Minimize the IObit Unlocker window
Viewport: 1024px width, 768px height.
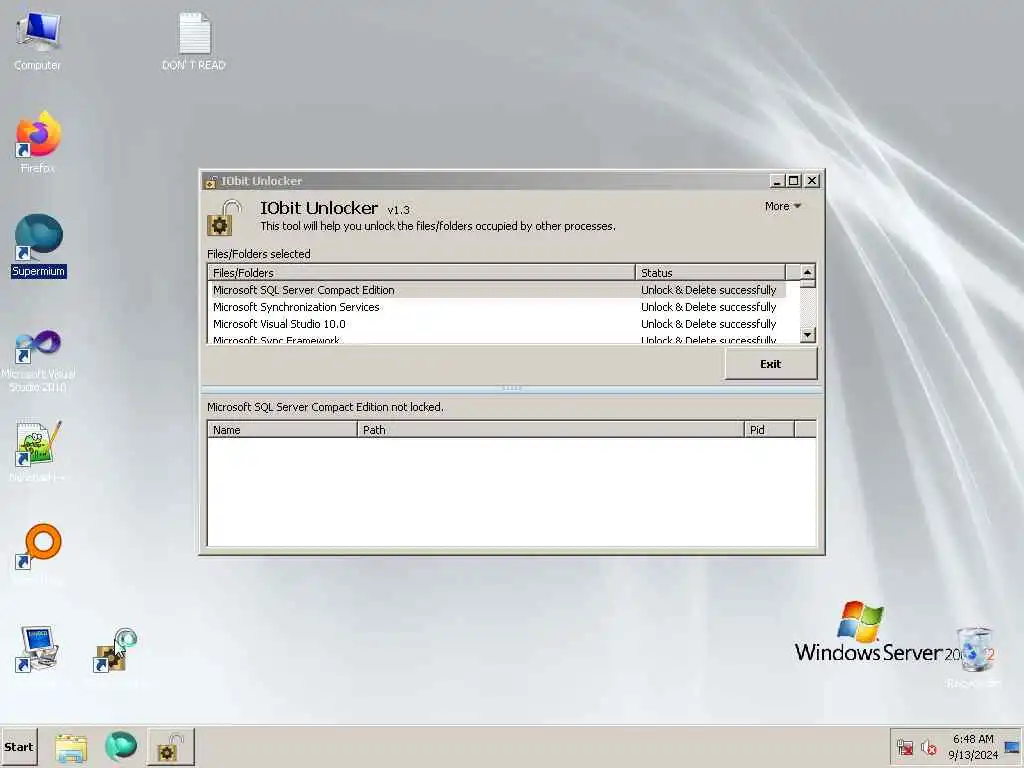tap(776, 181)
